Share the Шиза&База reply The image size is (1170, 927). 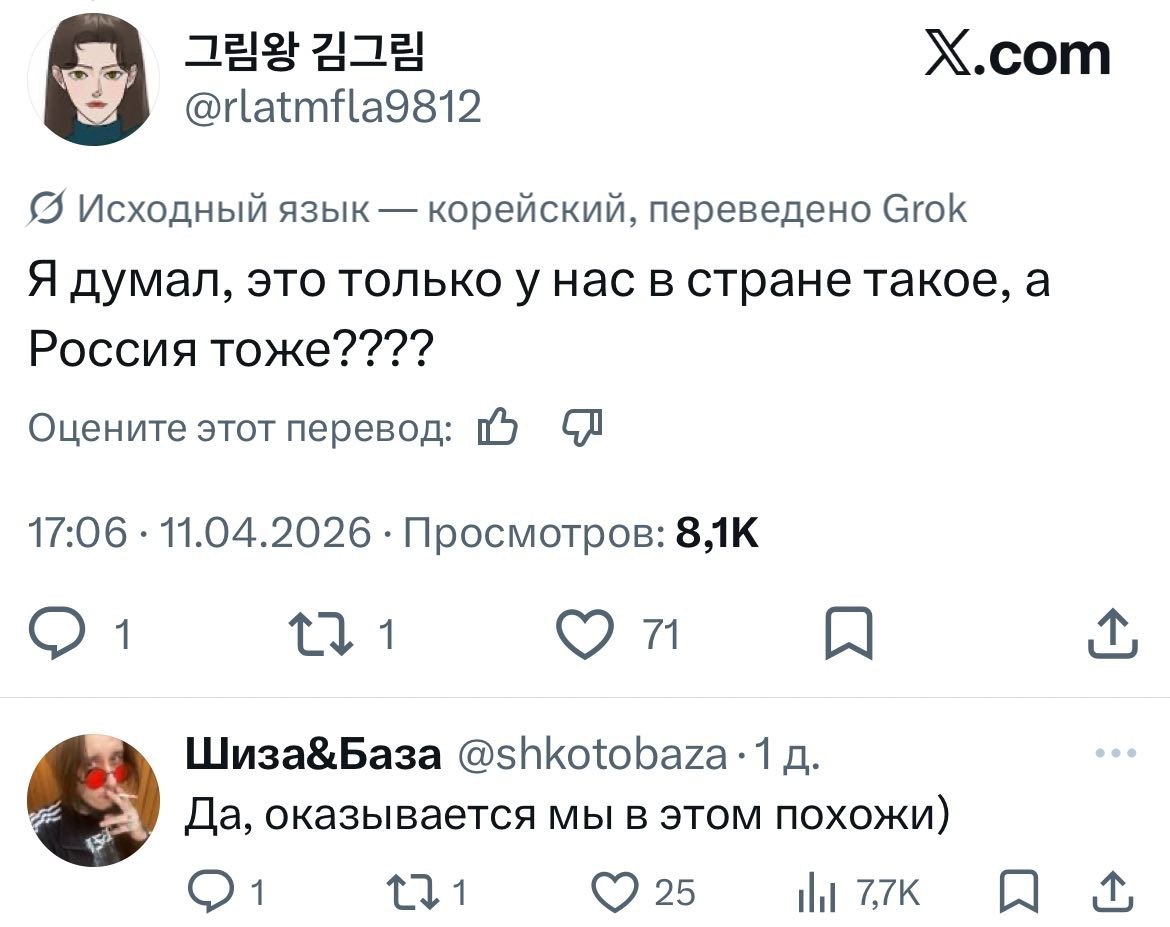click(x=1113, y=890)
